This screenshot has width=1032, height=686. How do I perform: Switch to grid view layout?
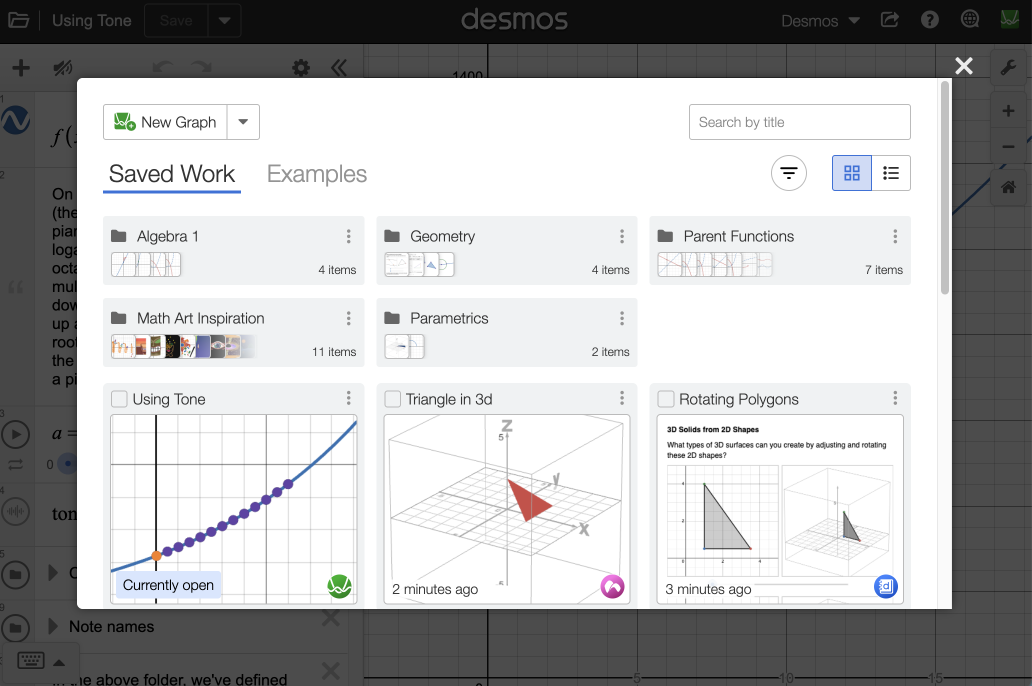click(x=852, y=173)
